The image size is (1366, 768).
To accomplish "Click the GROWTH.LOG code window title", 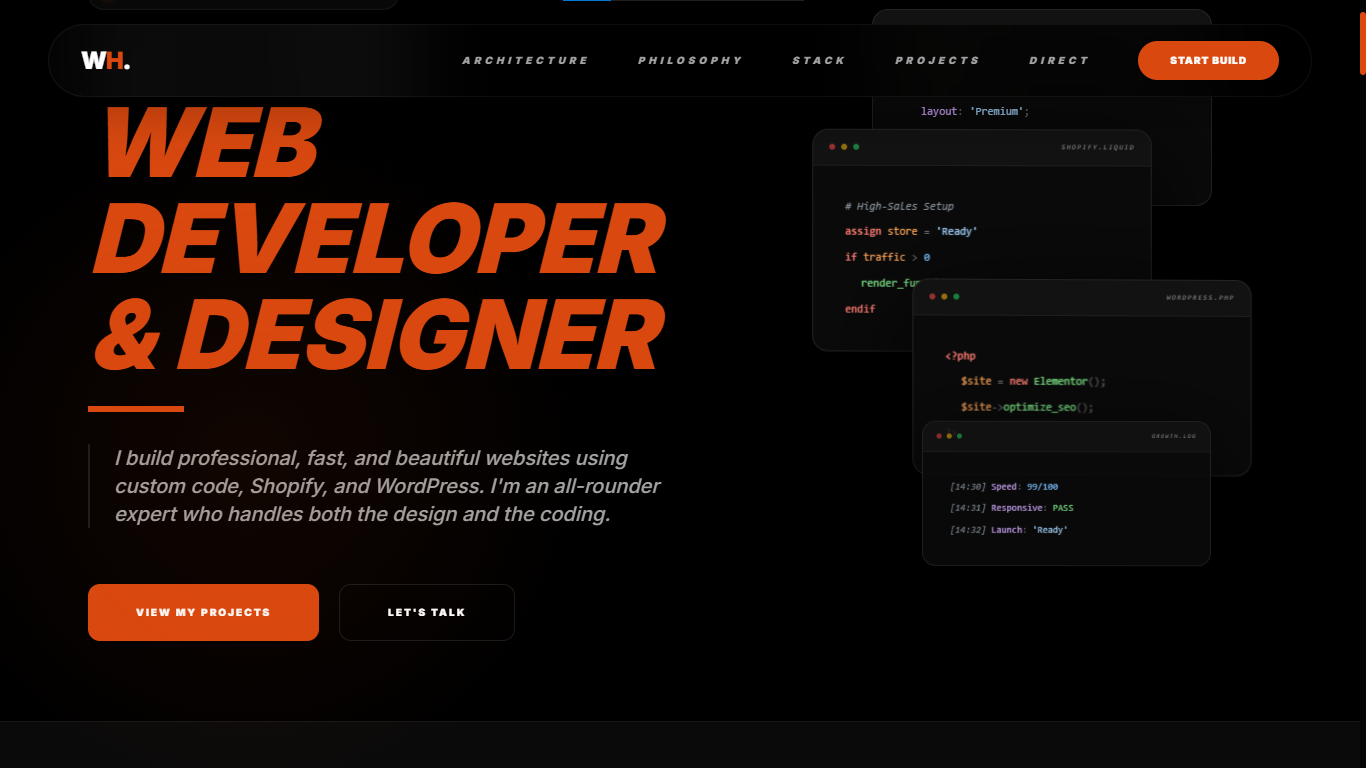I will click(x=1173, y=436).
